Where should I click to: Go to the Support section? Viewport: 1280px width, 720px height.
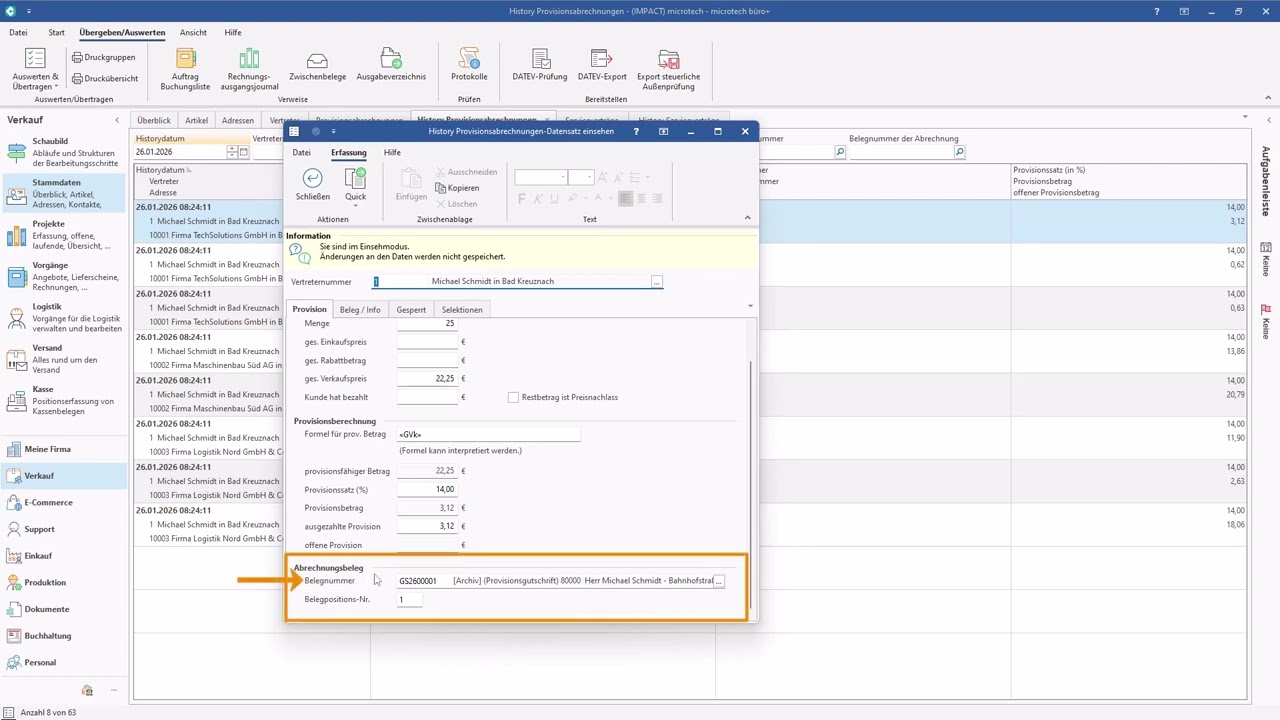tap(65, 529)
